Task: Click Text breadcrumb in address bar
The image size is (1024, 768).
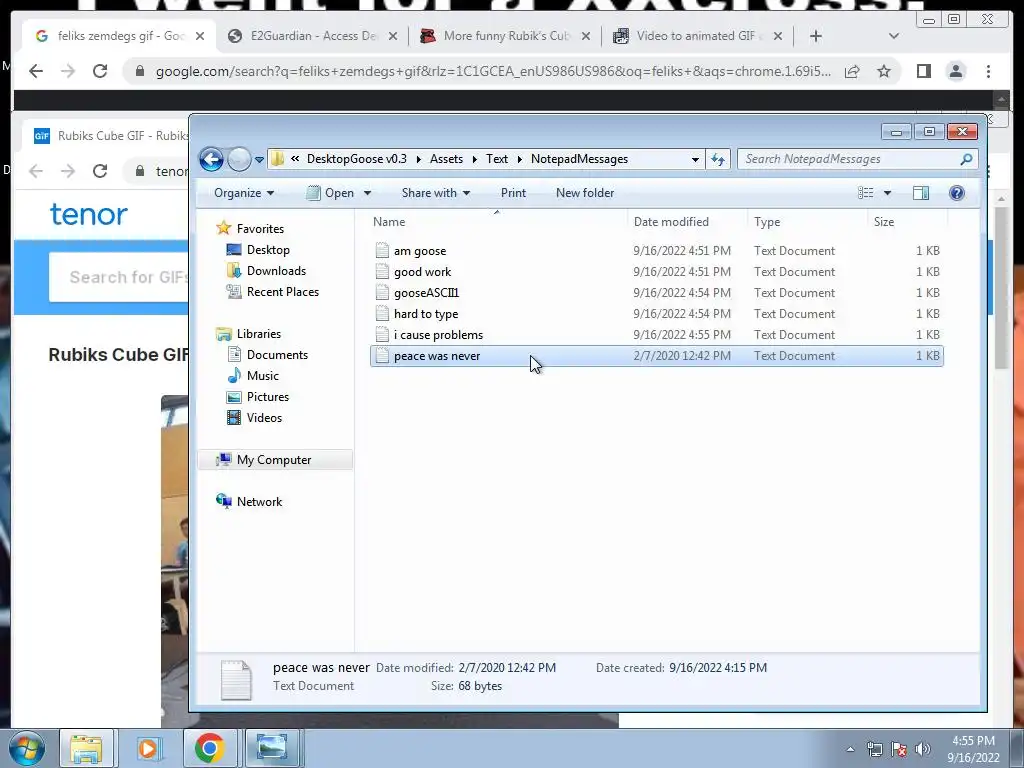Action: click(x=496, y=159)
